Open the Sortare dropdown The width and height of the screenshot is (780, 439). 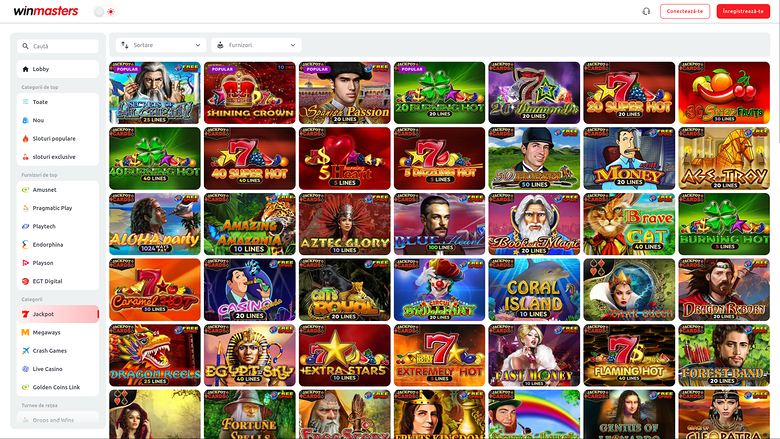coord(161,45)
